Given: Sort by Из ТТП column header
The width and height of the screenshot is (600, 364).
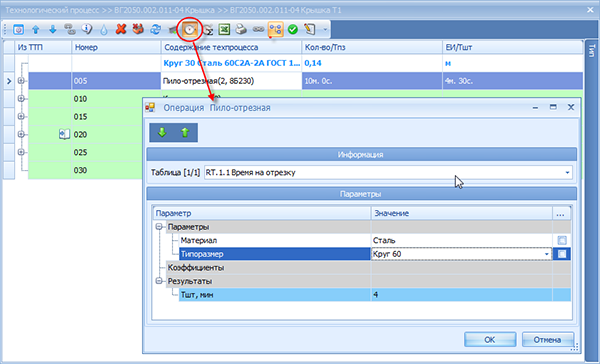Looking at the screenshot, I should pos(43,47).
